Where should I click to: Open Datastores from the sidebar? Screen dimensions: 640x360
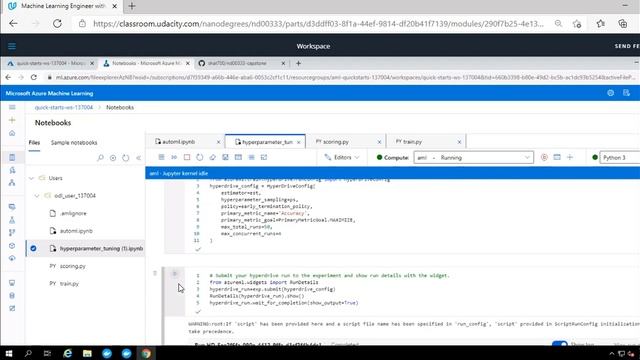pyautogui.click(x=12, y=296)
